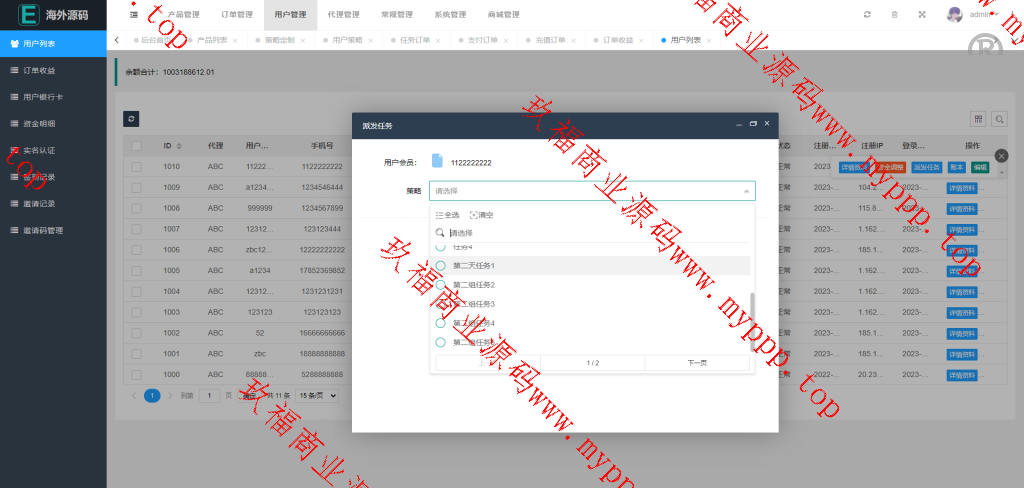Click the search field inside the strategy dropdown
The width and height of the screenshot is (1024, 488).
tap(590, 233)
